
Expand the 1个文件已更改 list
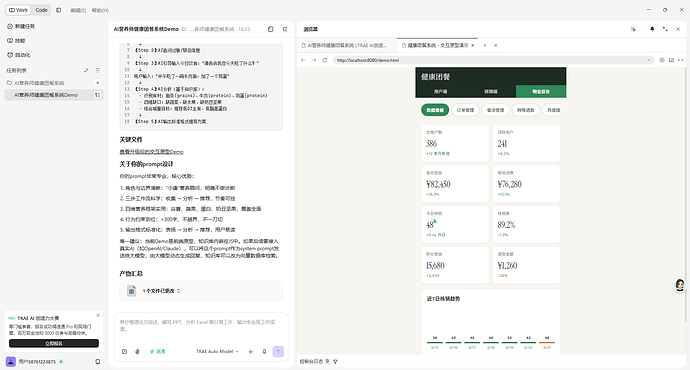(x=178, y=291)
